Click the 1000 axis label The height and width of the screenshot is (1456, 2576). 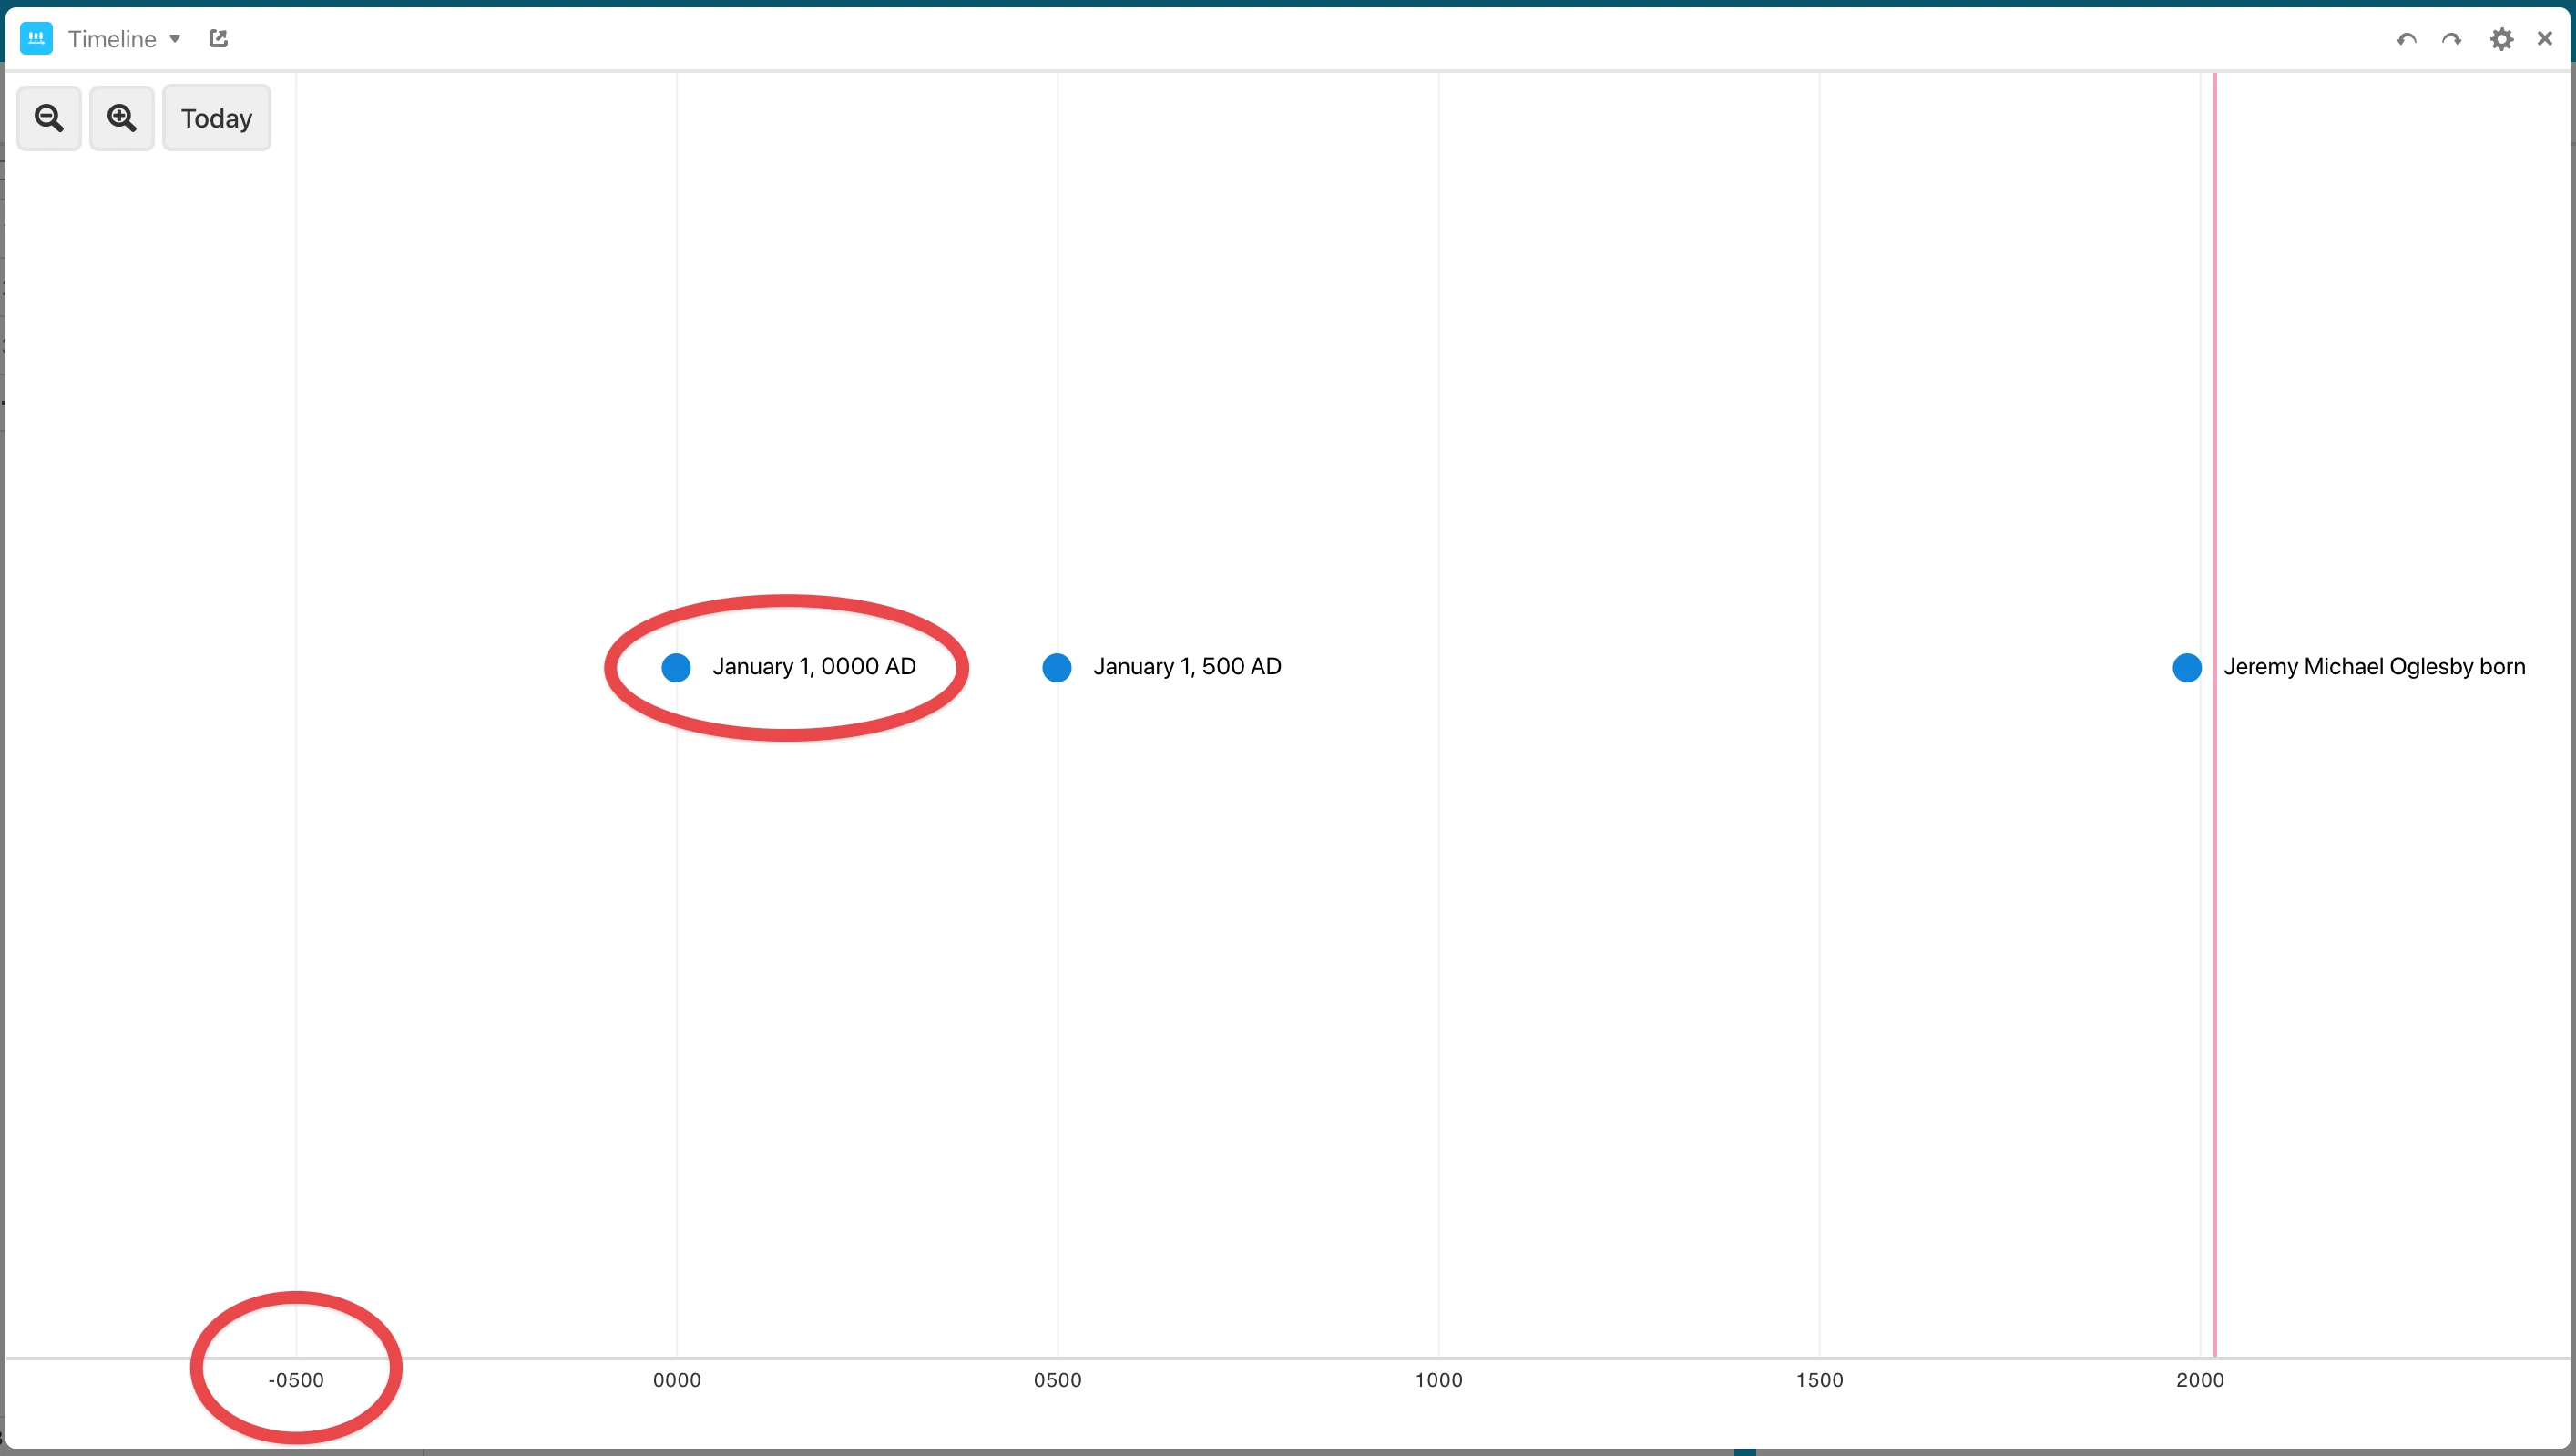point(1439,1380)
